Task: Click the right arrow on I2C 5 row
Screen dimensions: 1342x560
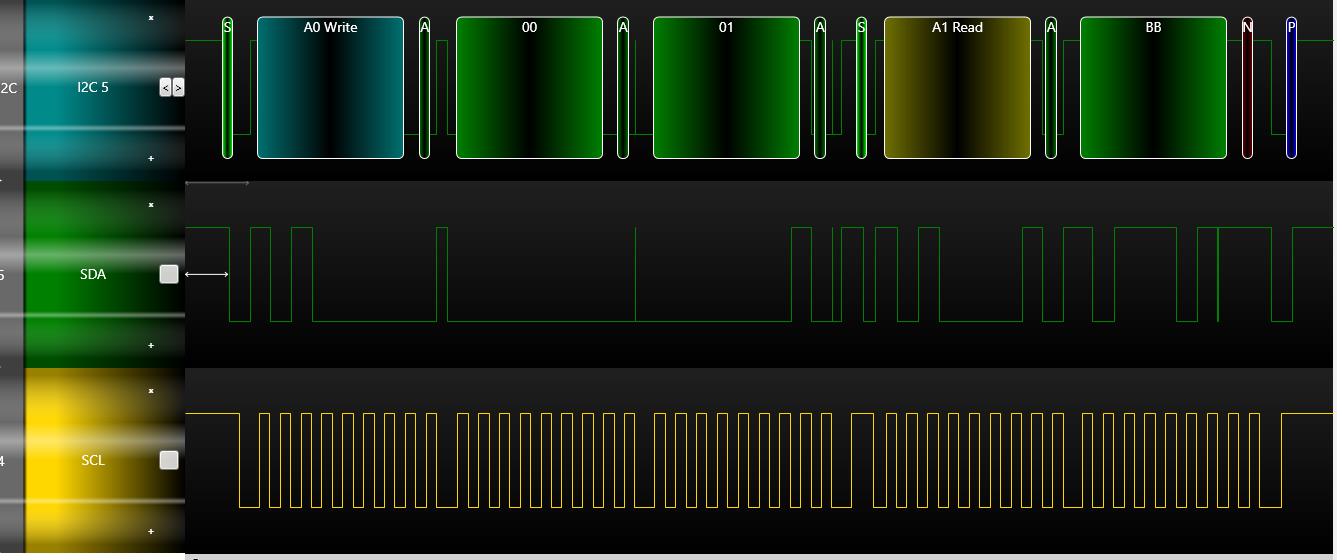Action: (x=178, y=88)
